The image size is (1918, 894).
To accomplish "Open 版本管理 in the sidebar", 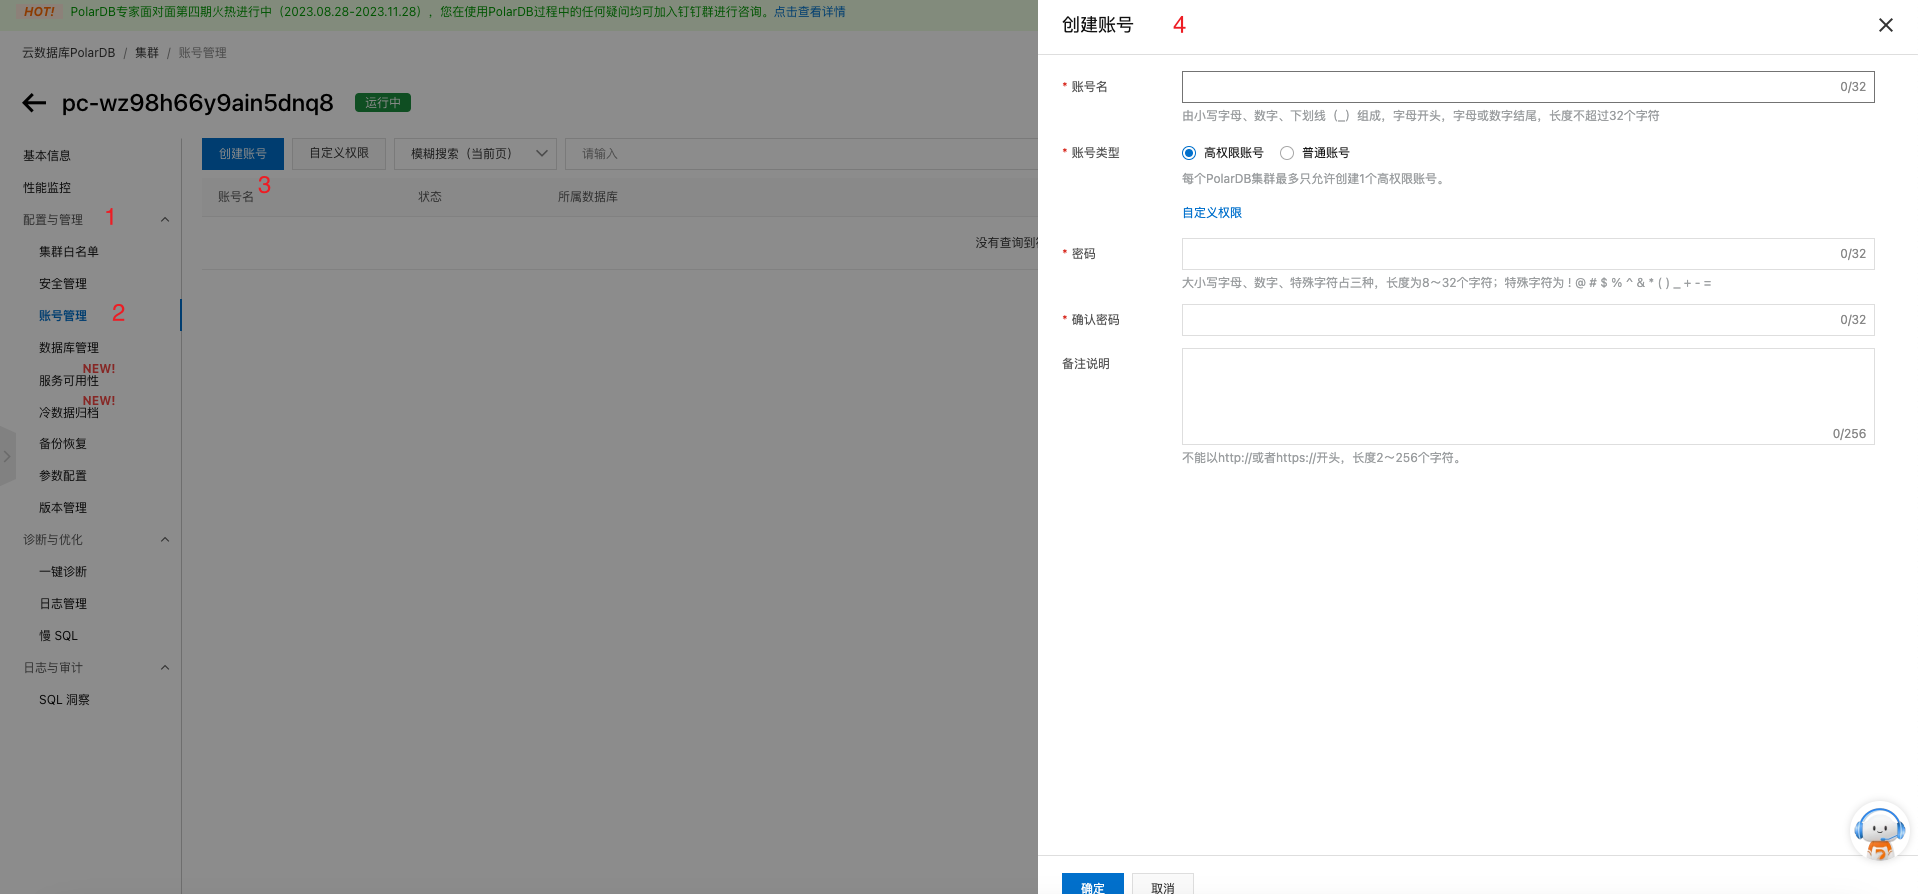I will 63,508.
